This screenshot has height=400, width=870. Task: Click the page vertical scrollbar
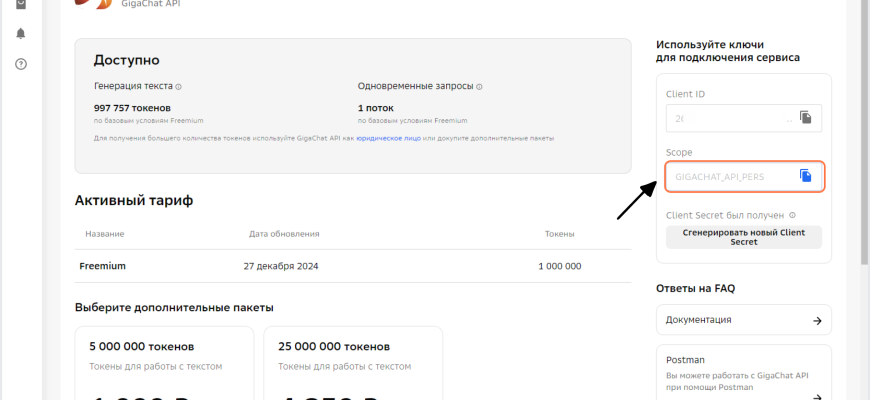[865, 150]
